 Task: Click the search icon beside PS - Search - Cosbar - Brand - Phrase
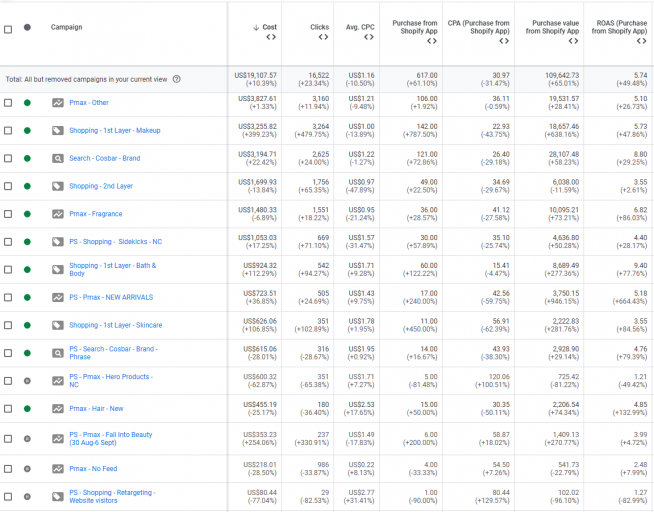(58, 353)
